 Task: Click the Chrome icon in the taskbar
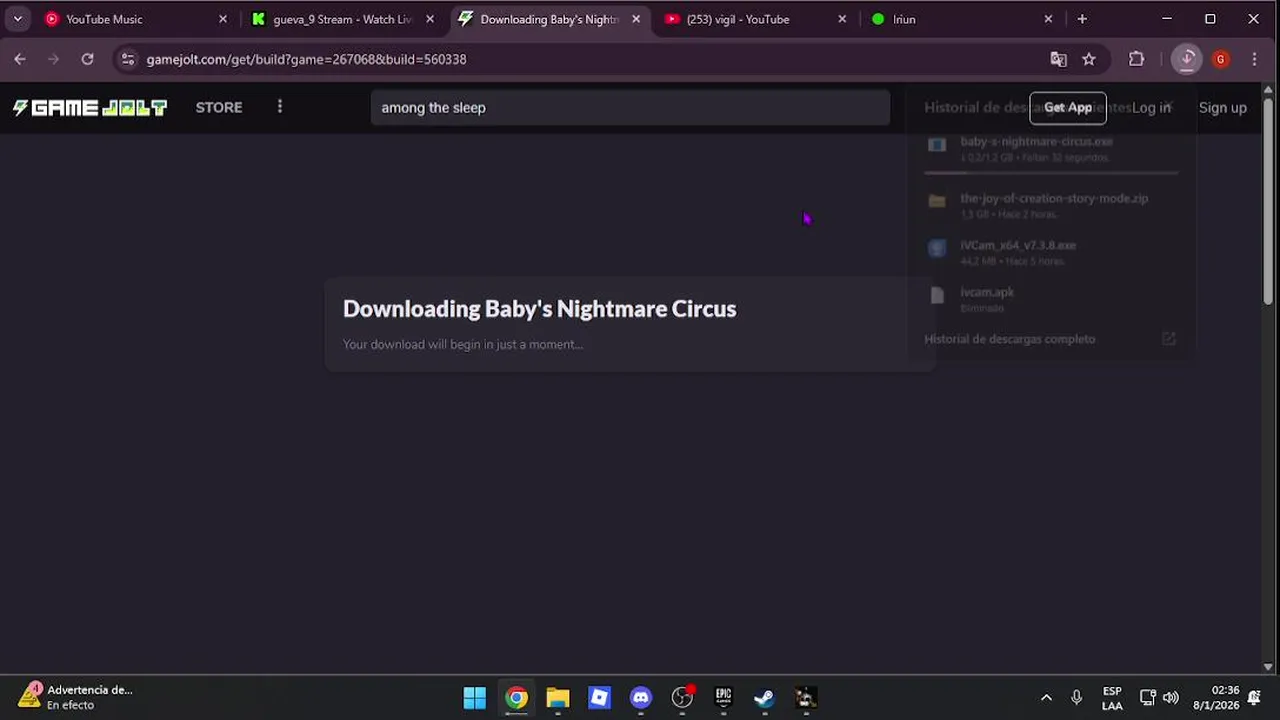516,697
